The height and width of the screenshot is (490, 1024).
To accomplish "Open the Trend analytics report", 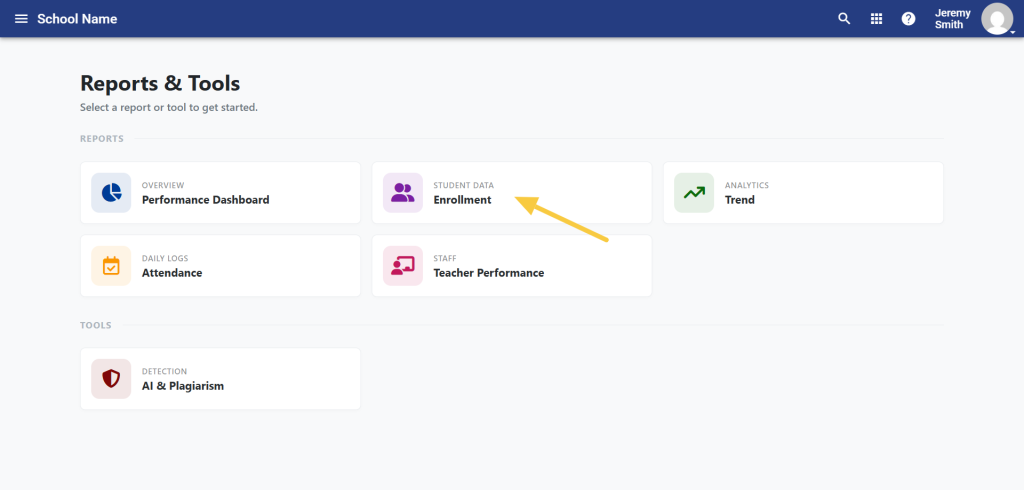I will coord(803,193).
